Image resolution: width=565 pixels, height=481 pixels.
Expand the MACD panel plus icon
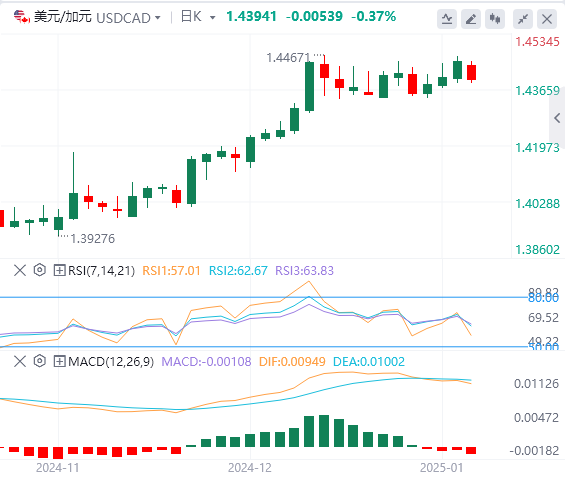[x=59, y=361]
